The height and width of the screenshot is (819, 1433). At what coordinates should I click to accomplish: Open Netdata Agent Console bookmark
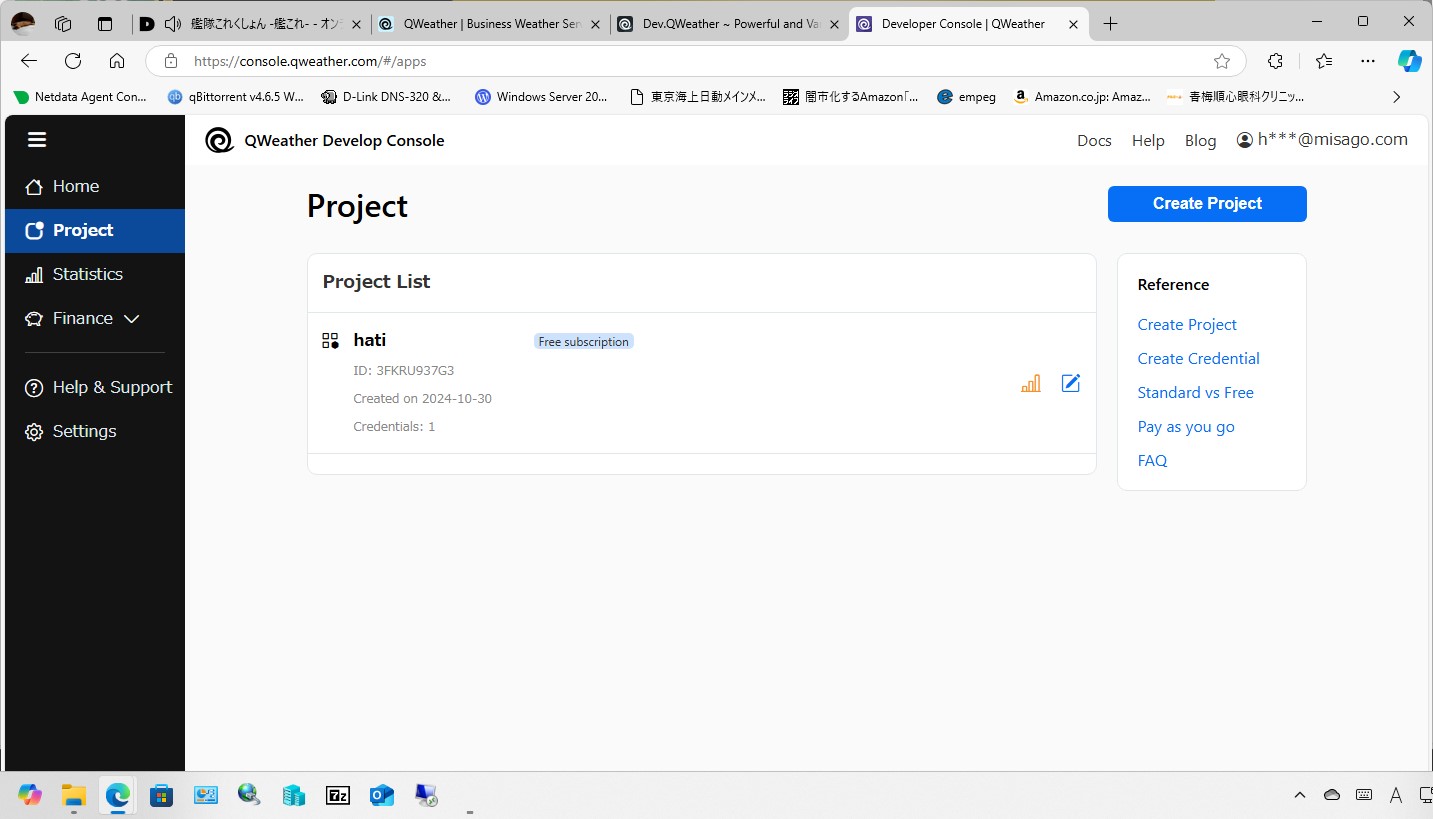pos(80,97)
